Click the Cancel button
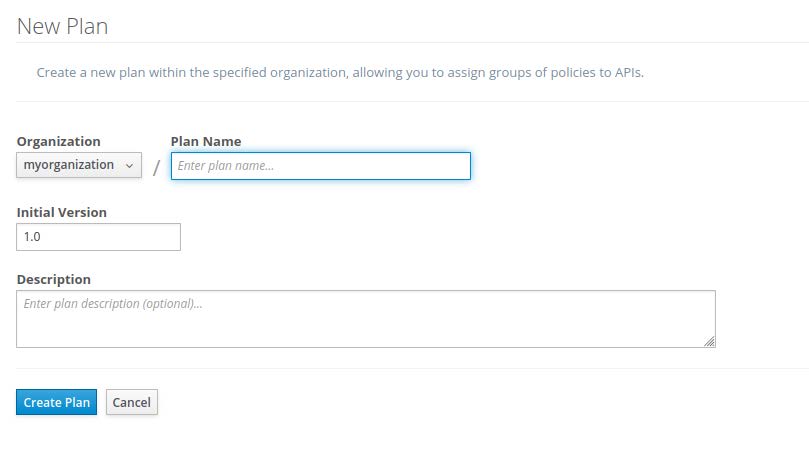Screen dimensions: 809x465 [131, 402]
